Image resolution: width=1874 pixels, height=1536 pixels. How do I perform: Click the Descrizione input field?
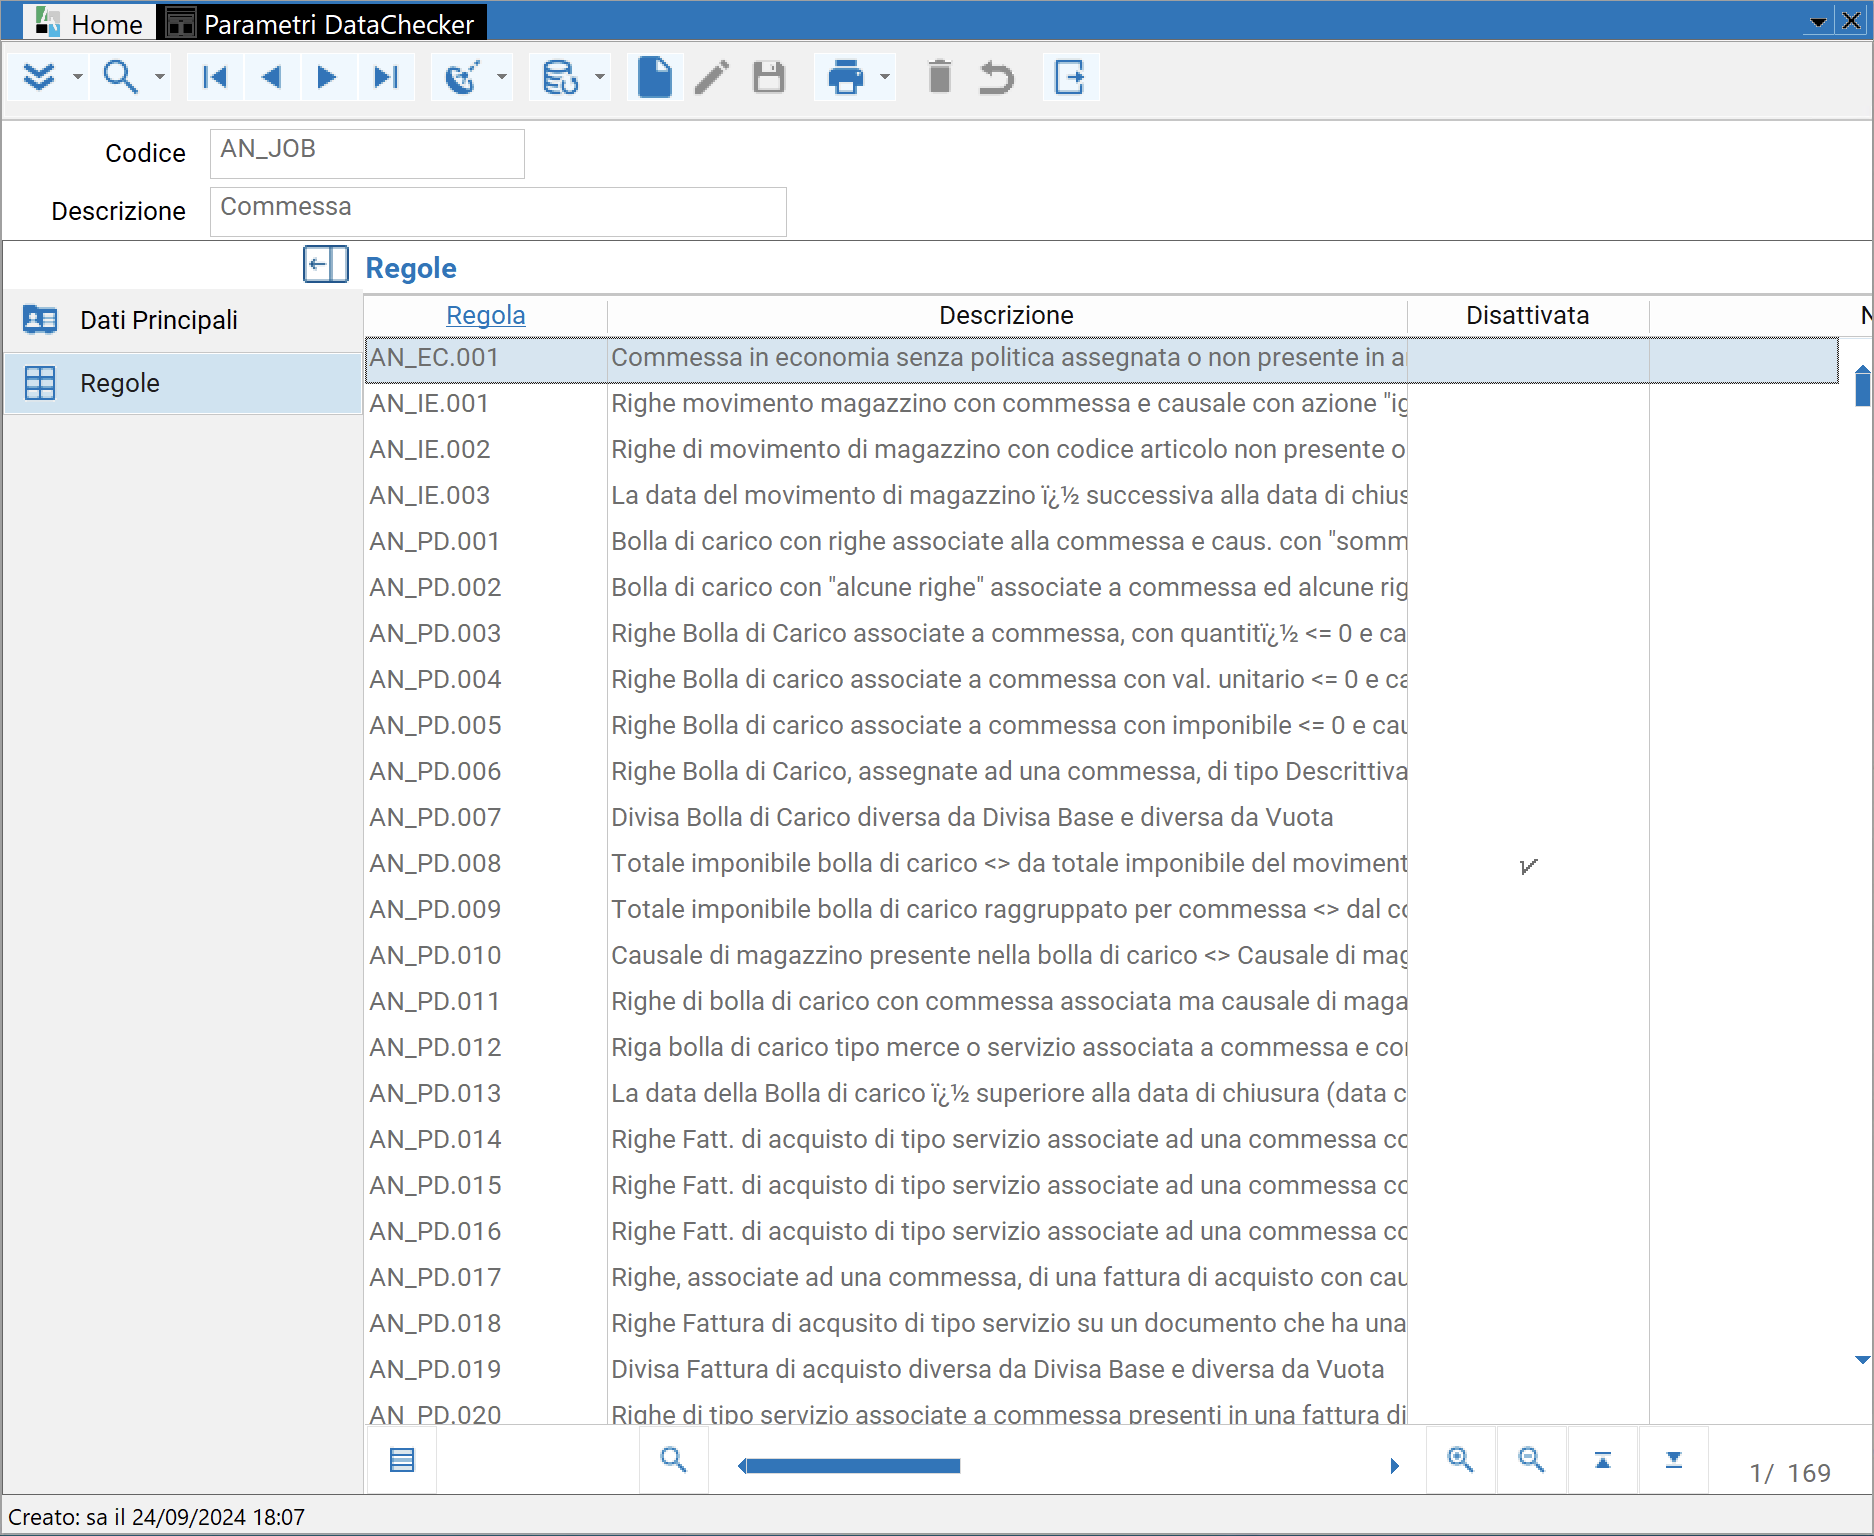tap(498, 211)
